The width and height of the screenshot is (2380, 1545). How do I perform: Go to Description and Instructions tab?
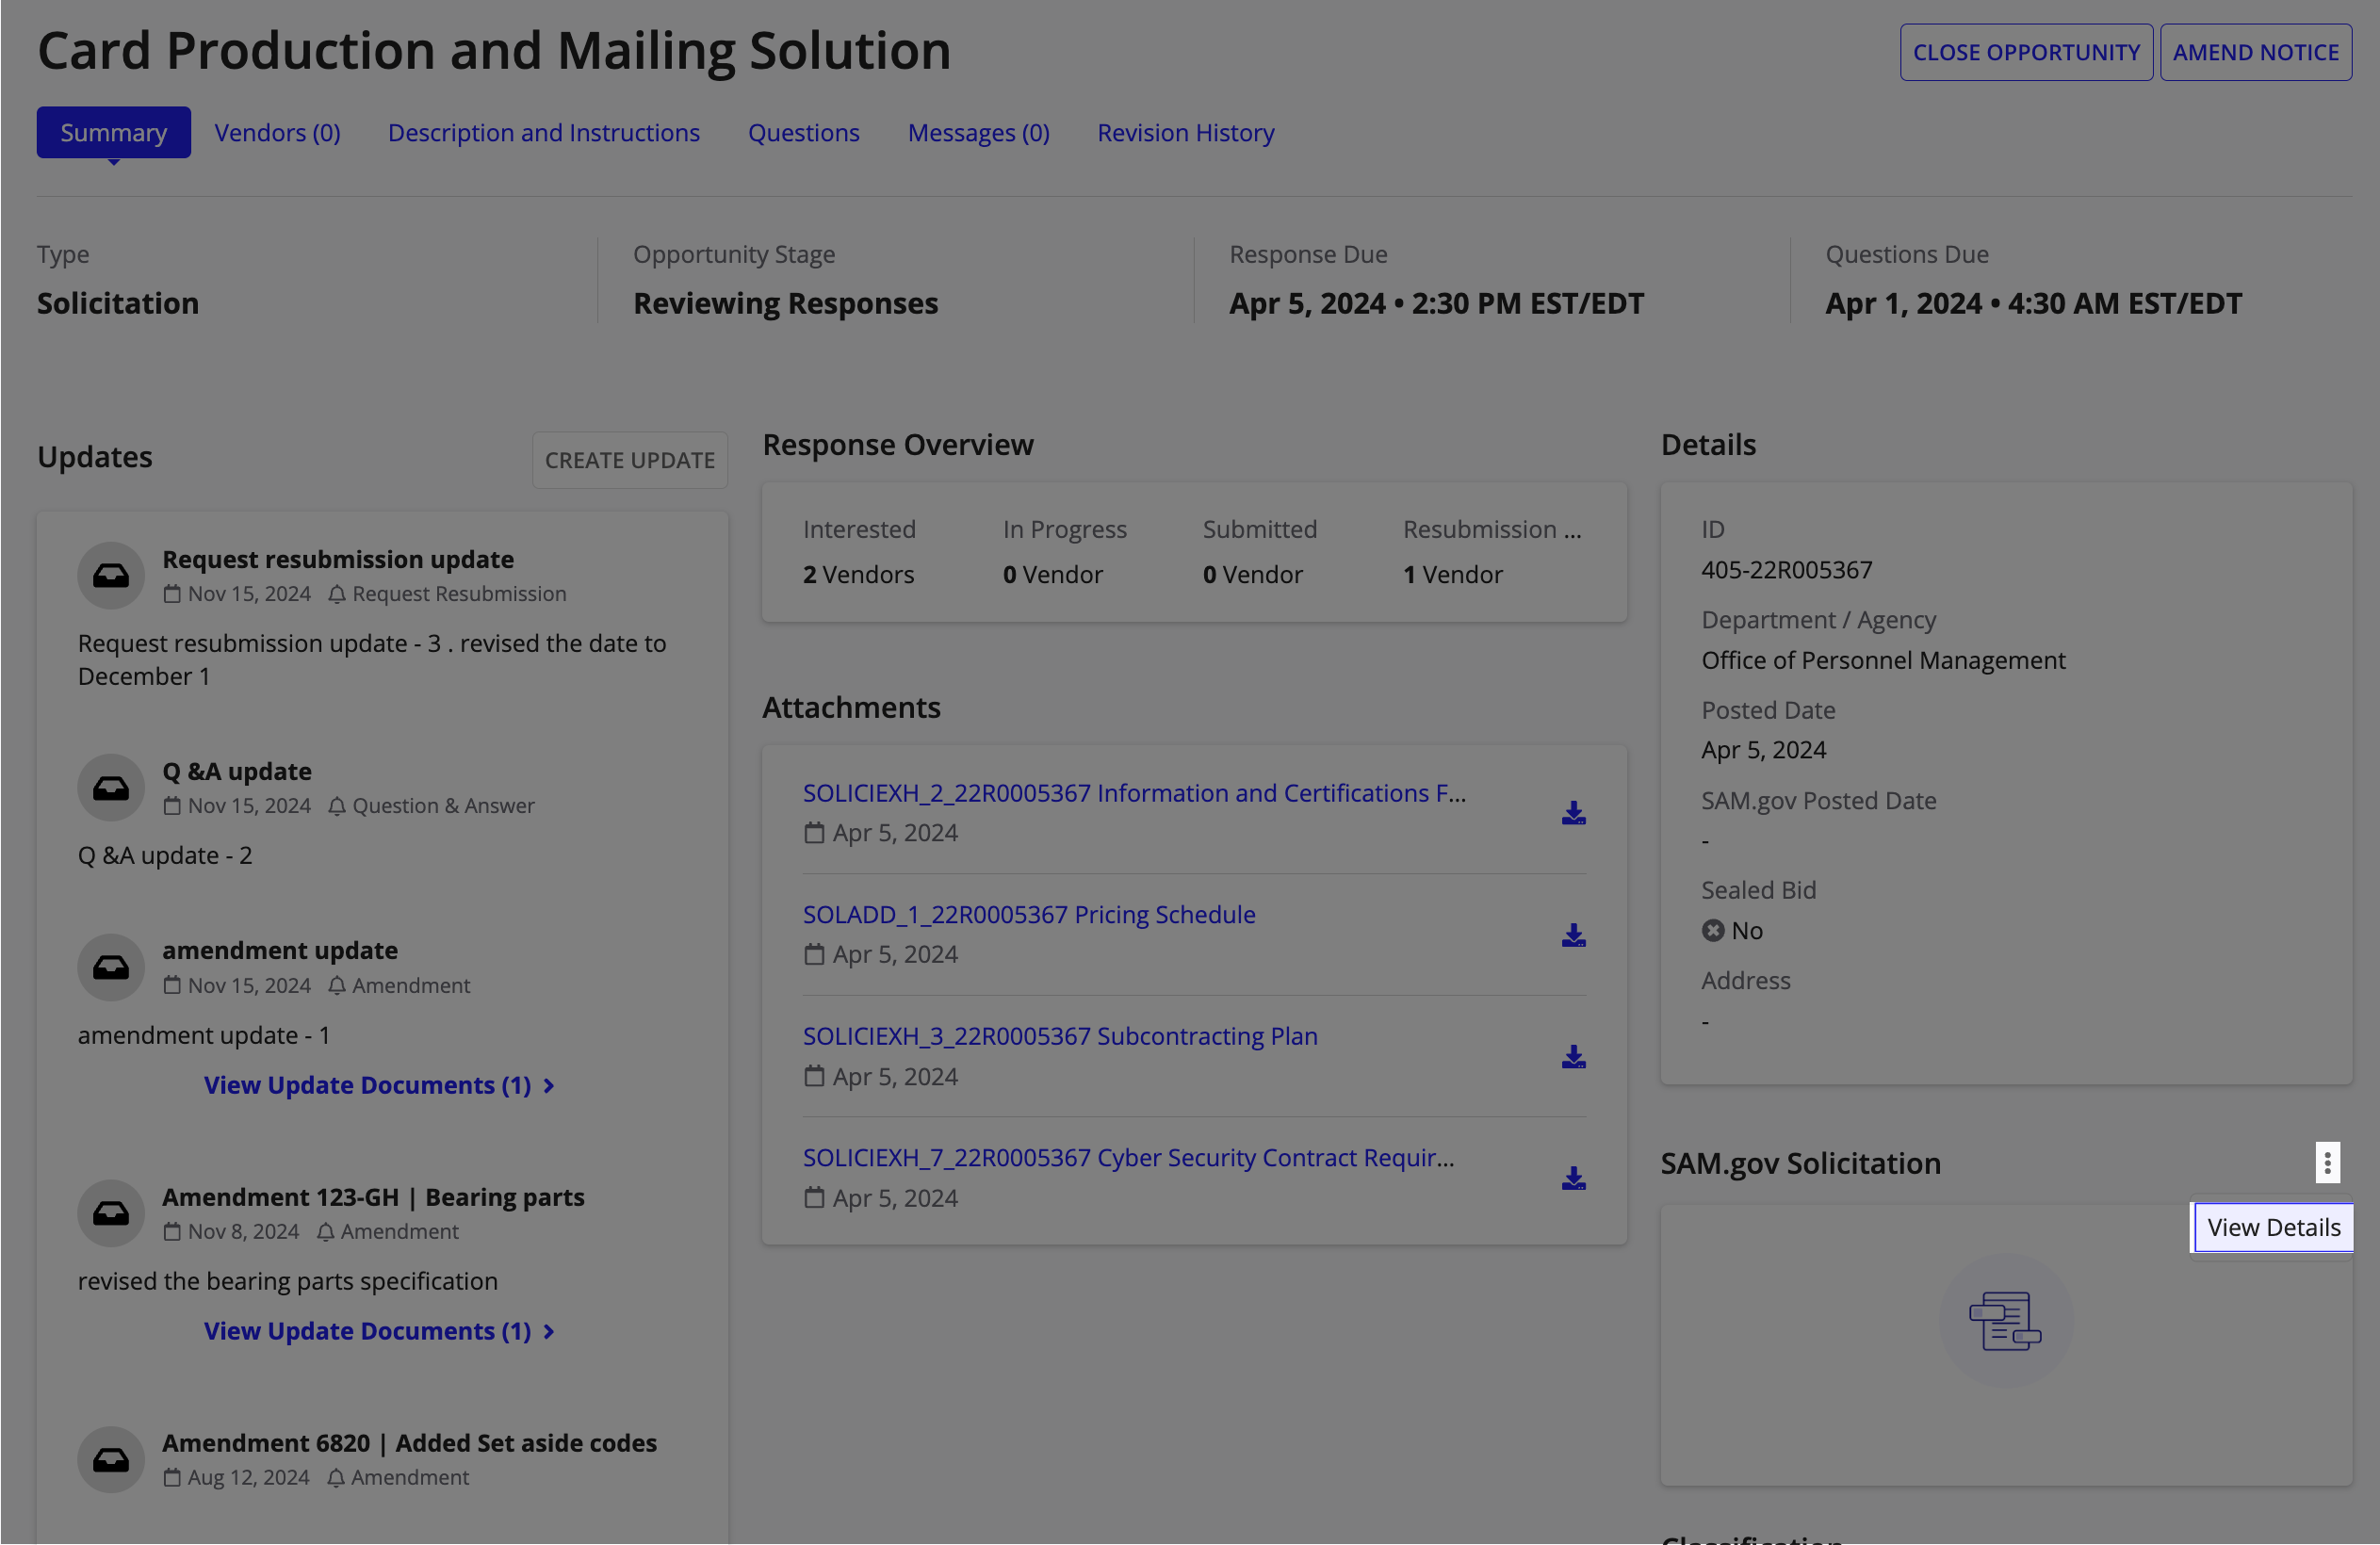coord(543,132)
